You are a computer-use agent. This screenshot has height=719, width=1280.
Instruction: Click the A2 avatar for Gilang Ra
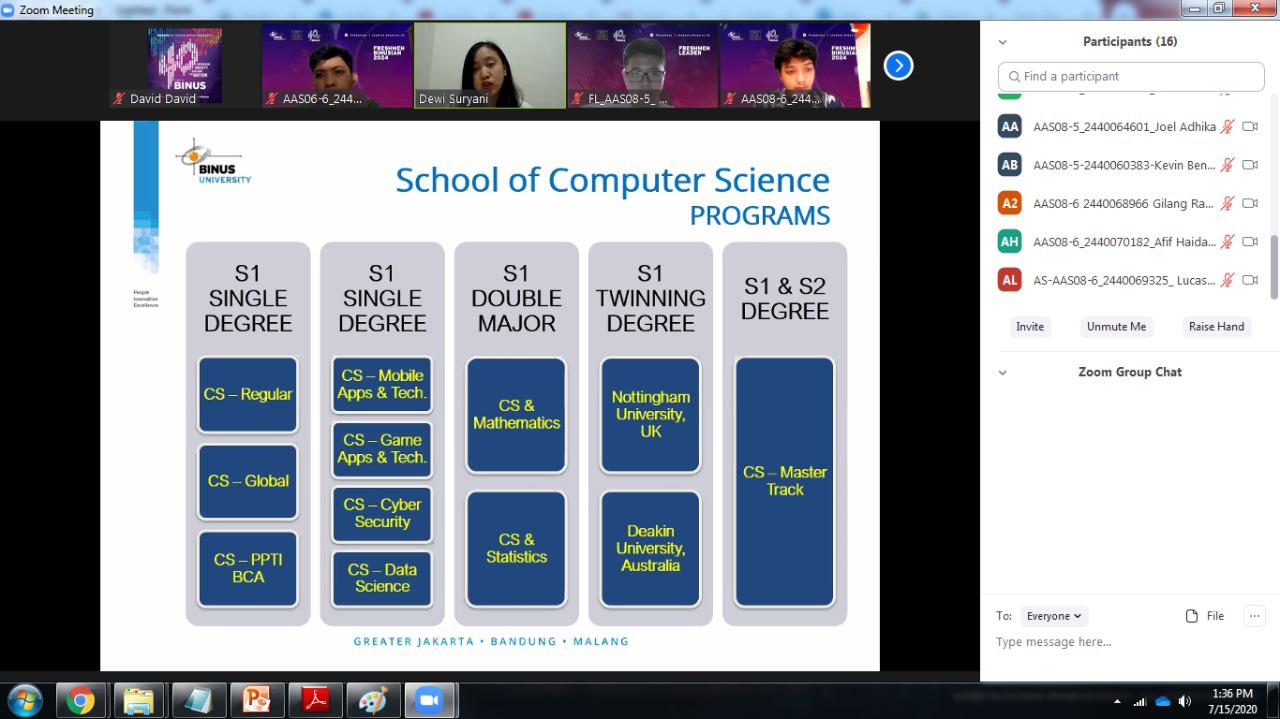pos(1010,203)
